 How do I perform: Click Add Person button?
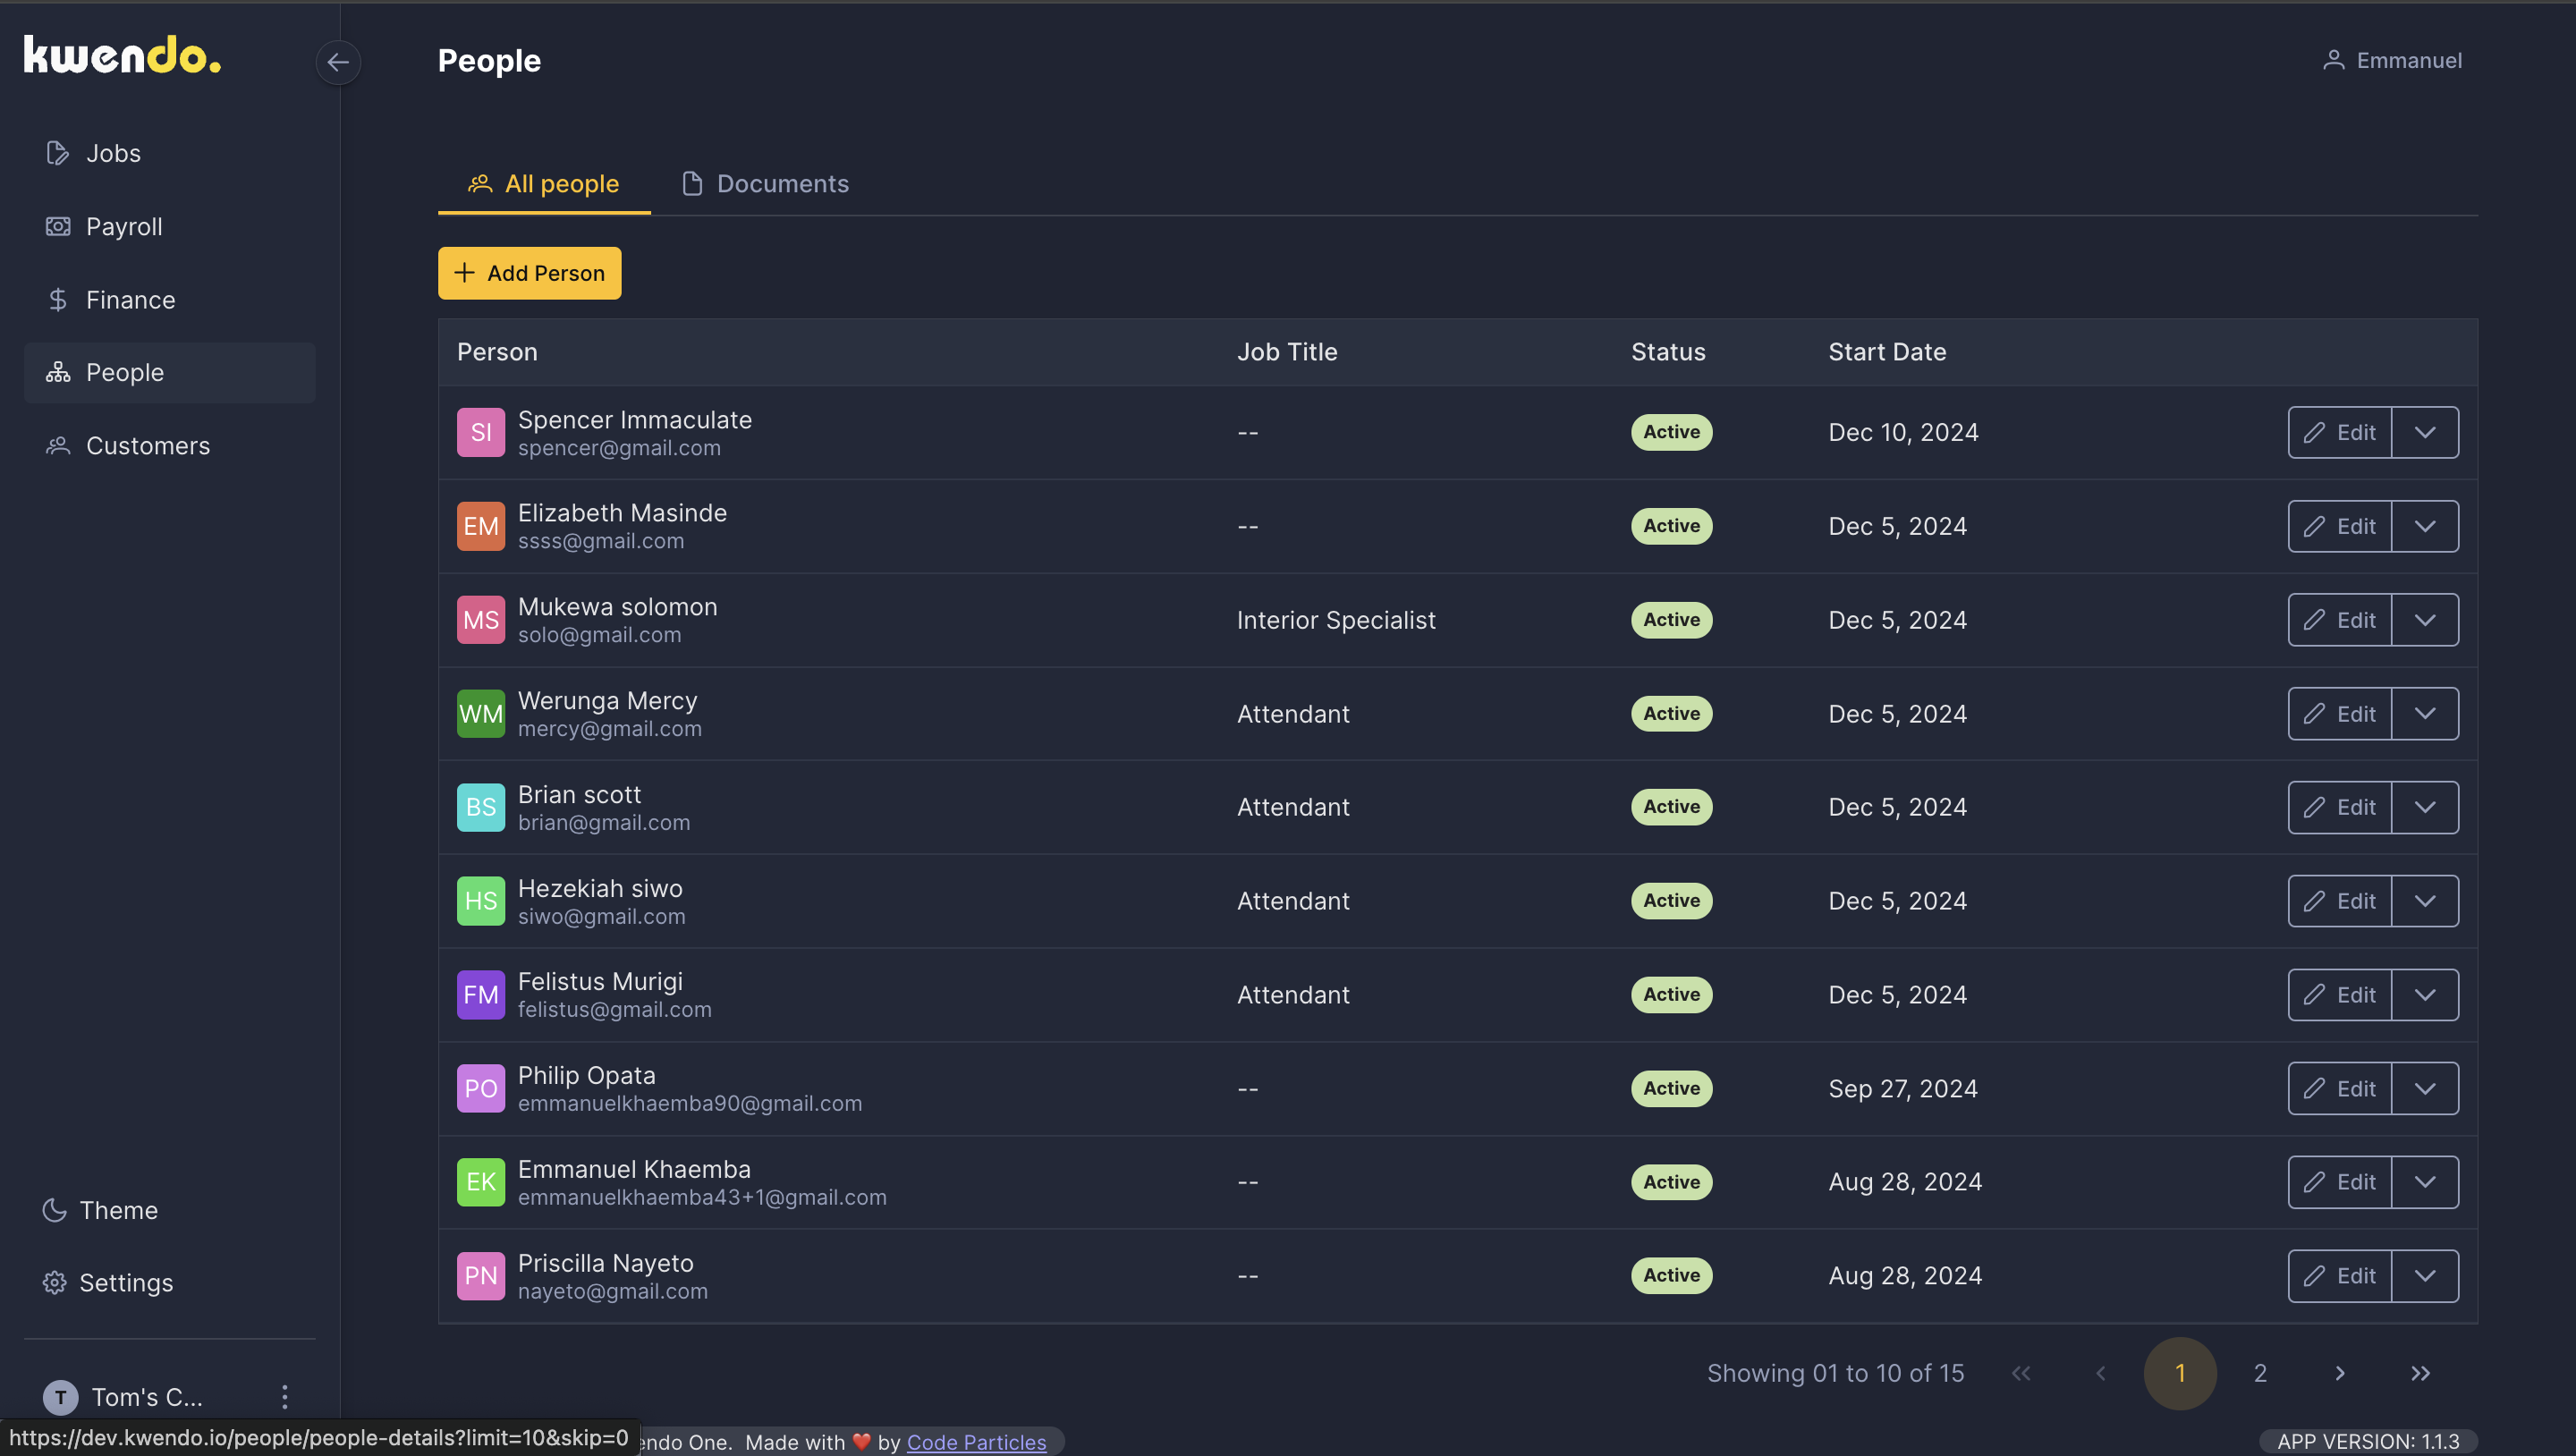pos(529,273)
